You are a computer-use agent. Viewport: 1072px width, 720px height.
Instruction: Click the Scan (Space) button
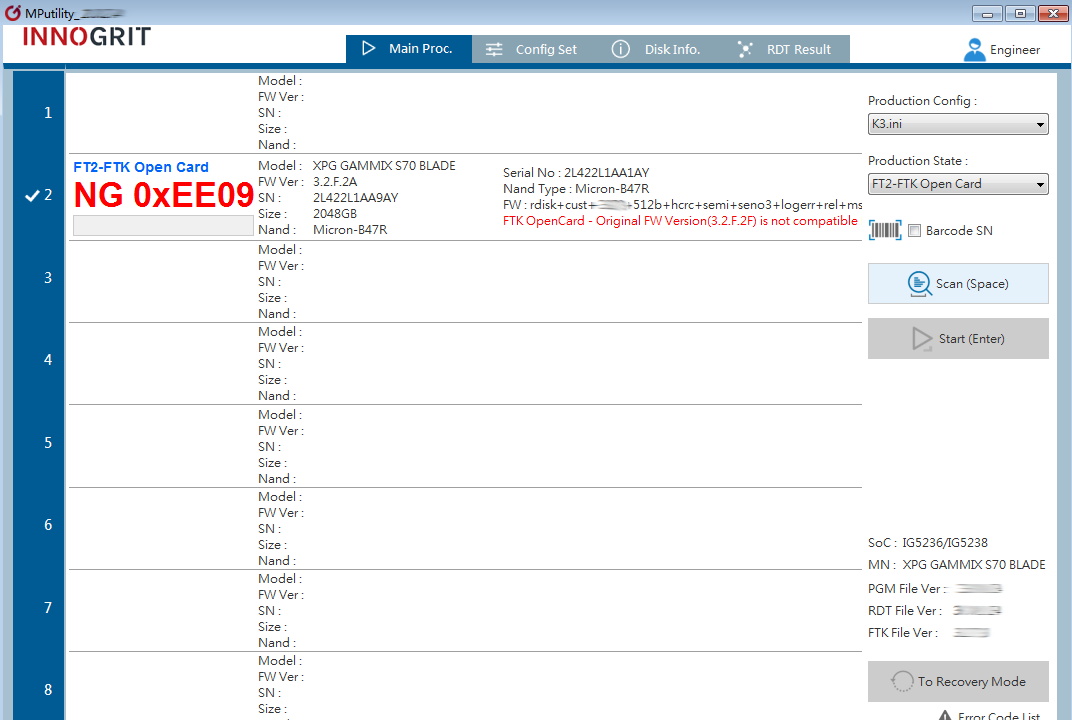click(958, 284)
